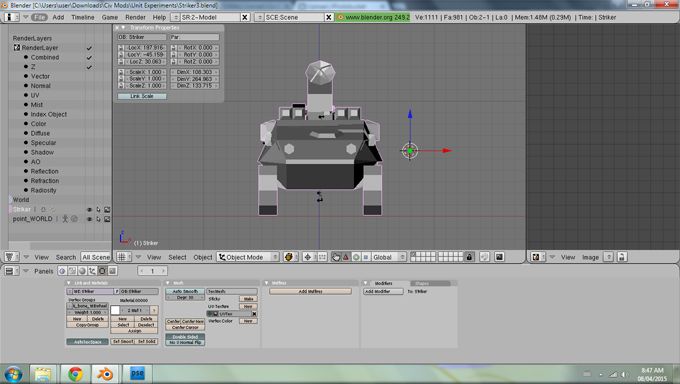Open the Add menu

click(x=58, y=17)
